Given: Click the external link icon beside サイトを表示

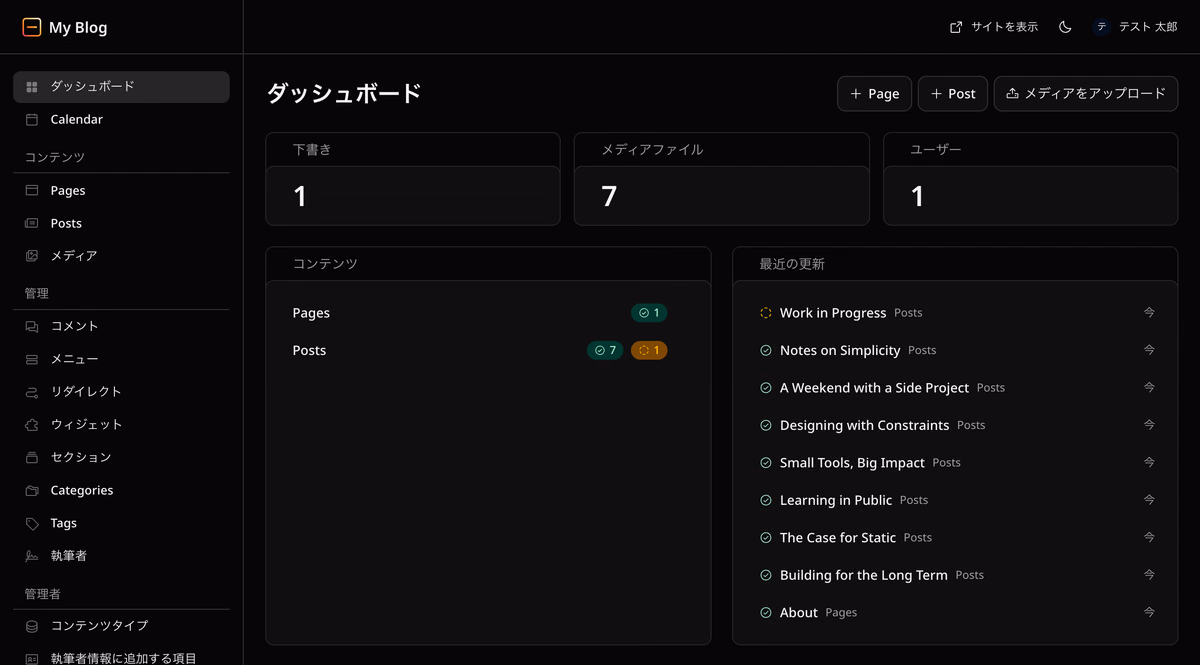Looking at the screenshot, I should (x=956, y=27).
